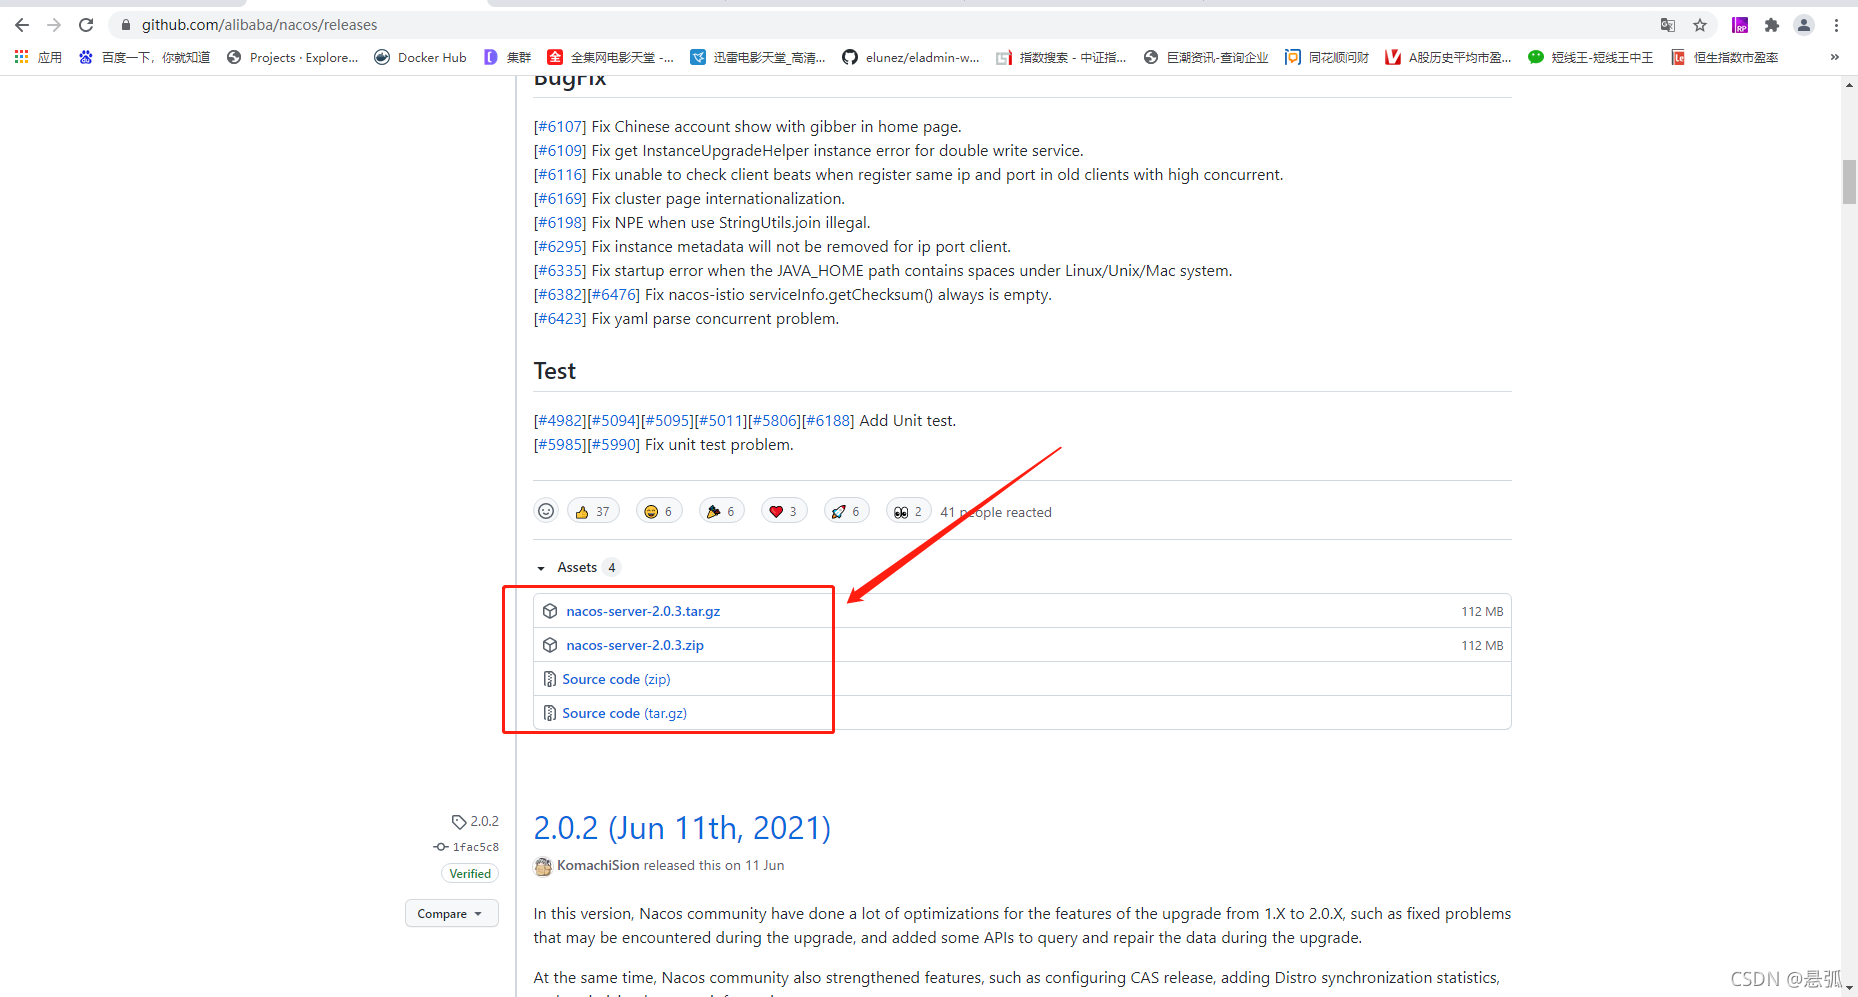Toggle the heart reaction with 3
The image size is (1858, 997).
[x=784, y=511]
